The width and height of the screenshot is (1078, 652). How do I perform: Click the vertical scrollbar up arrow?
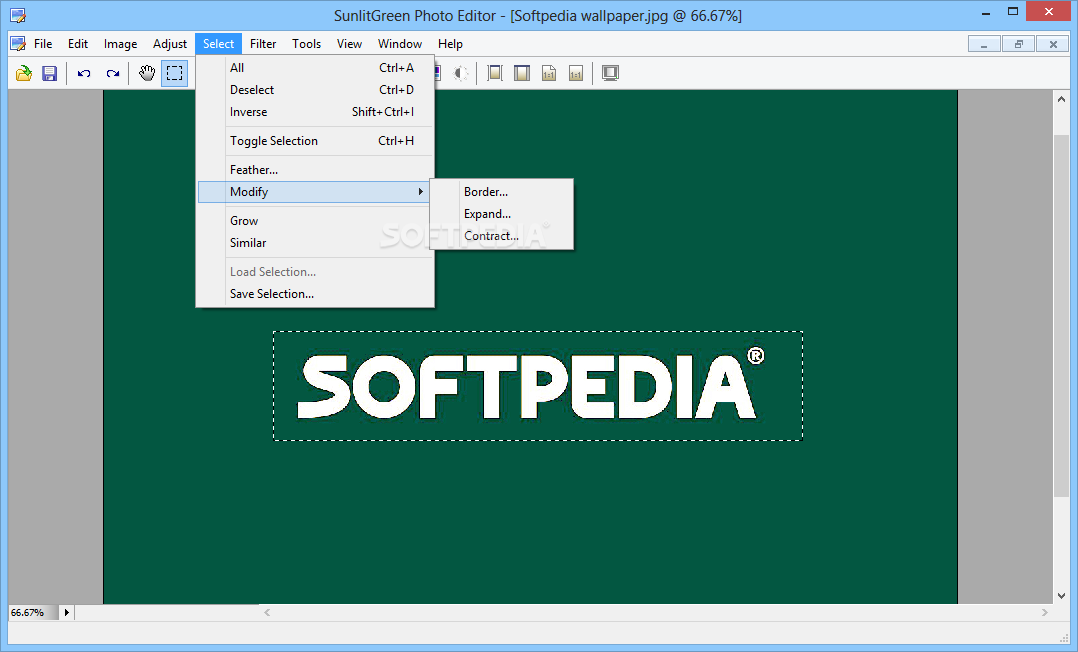point(1062,99)
